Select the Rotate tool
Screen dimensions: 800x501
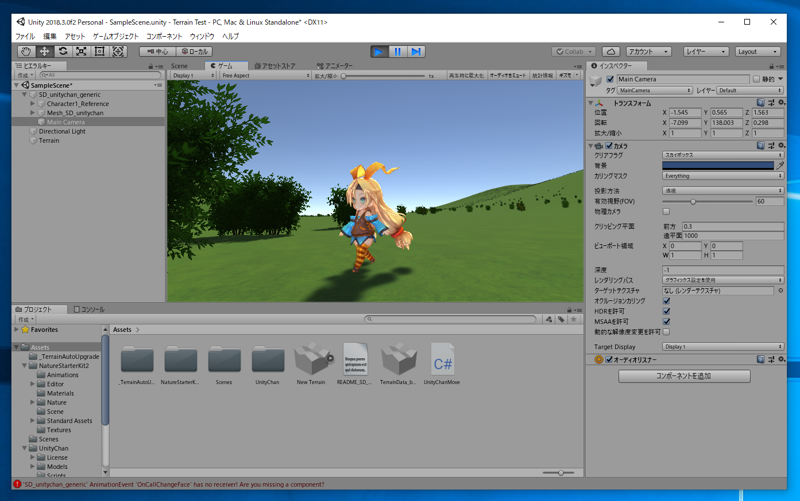pyautogui.click(x=63, y=52)
